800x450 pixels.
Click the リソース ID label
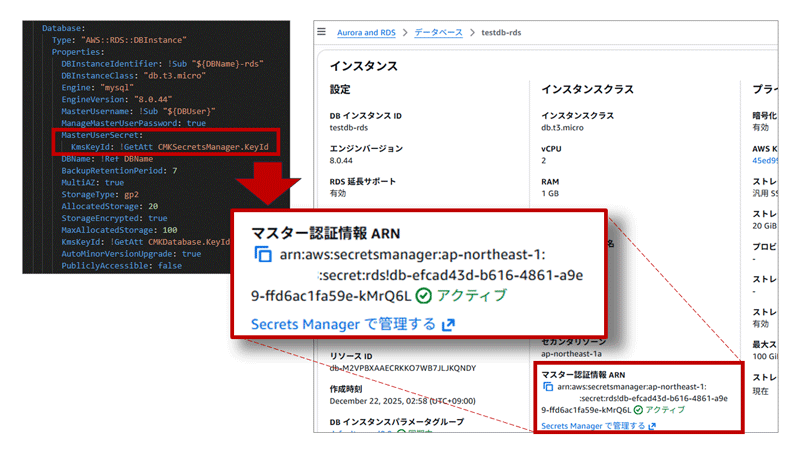point(351,356)
